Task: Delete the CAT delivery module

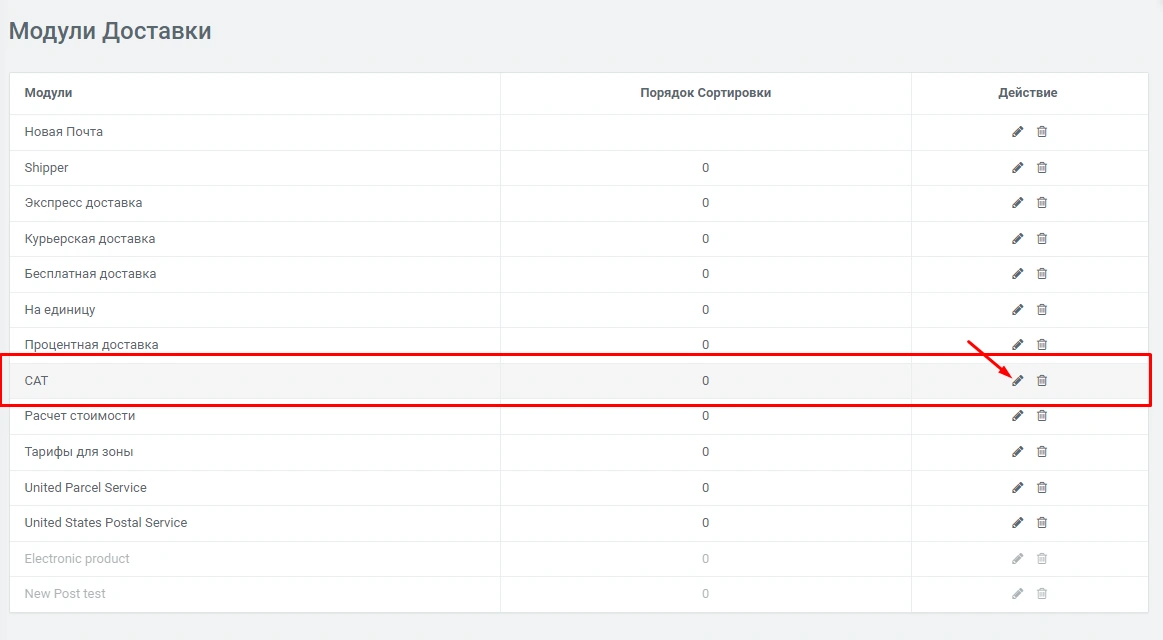Action: (1041, 381)
